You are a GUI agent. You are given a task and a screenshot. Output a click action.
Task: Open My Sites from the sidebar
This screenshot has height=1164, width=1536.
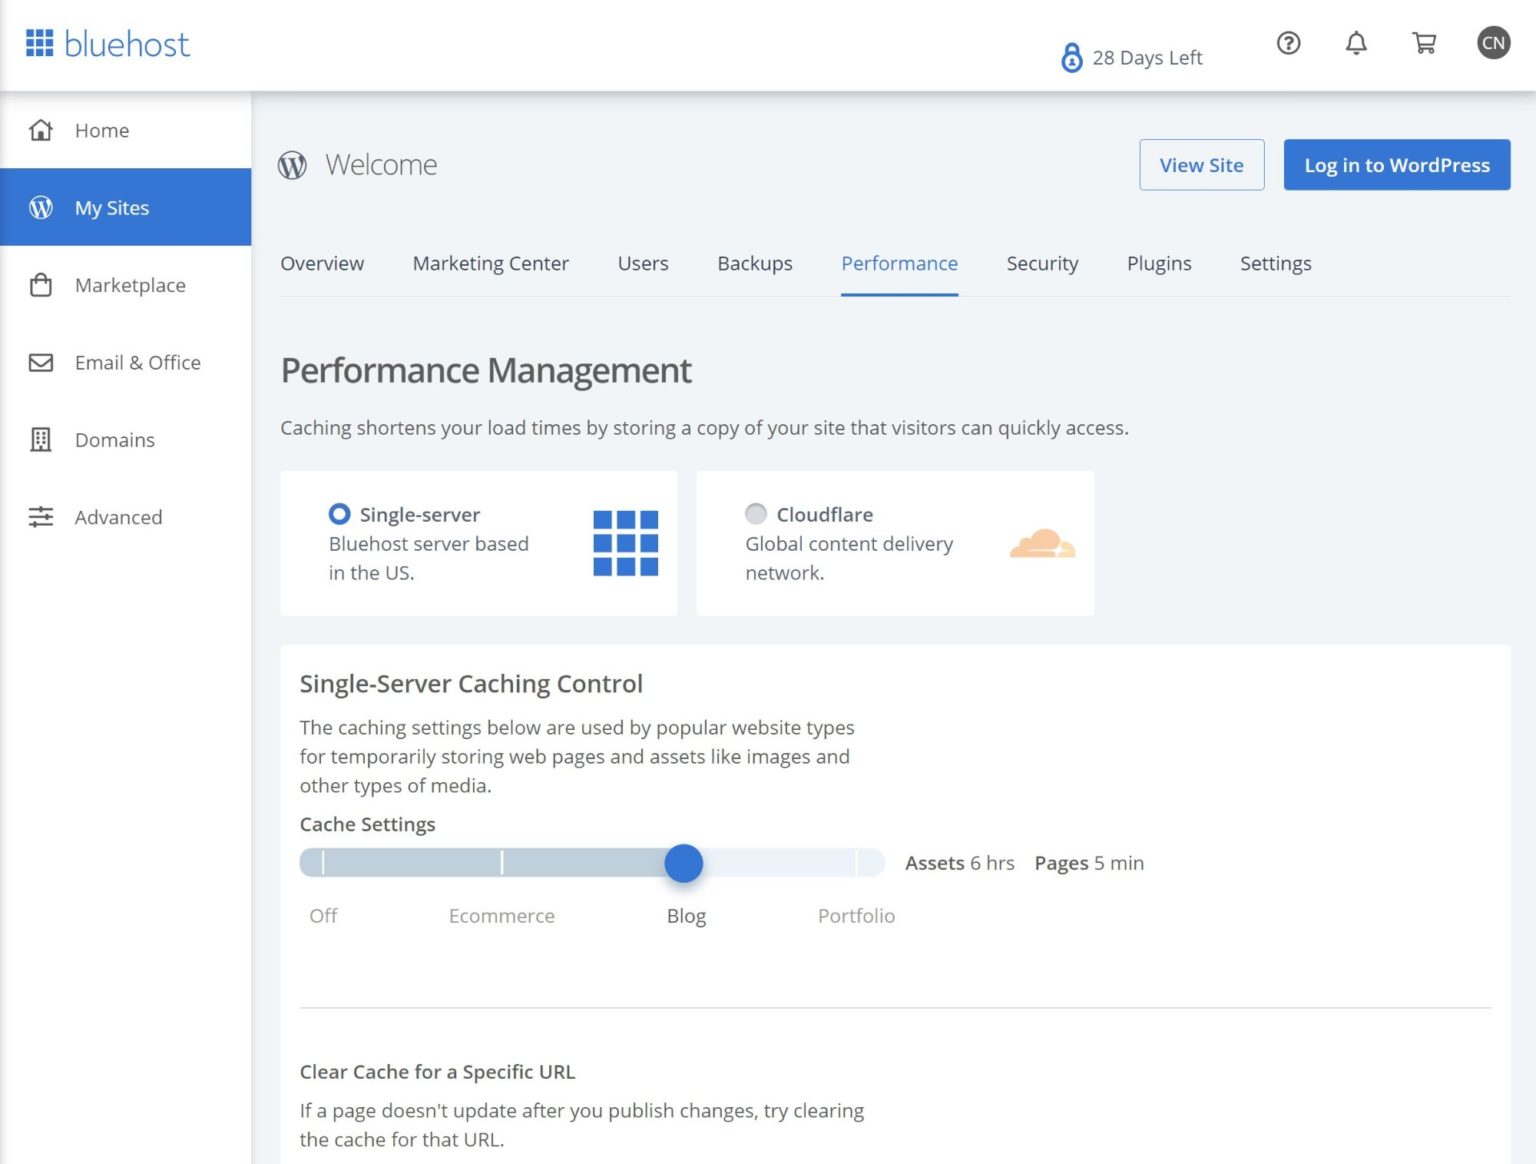click(111, 207)
